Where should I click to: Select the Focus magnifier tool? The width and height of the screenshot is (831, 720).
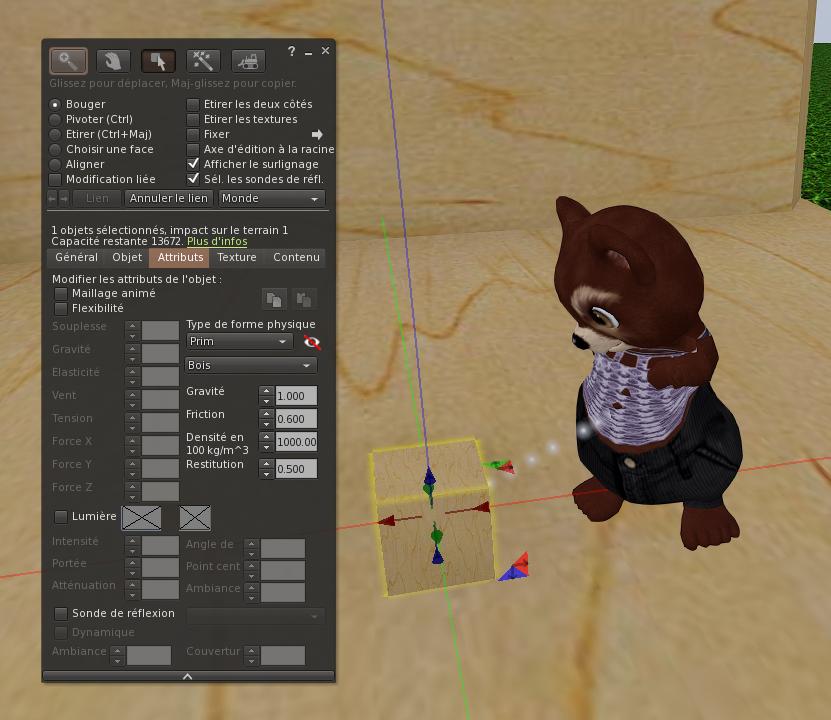coord(68,61)
